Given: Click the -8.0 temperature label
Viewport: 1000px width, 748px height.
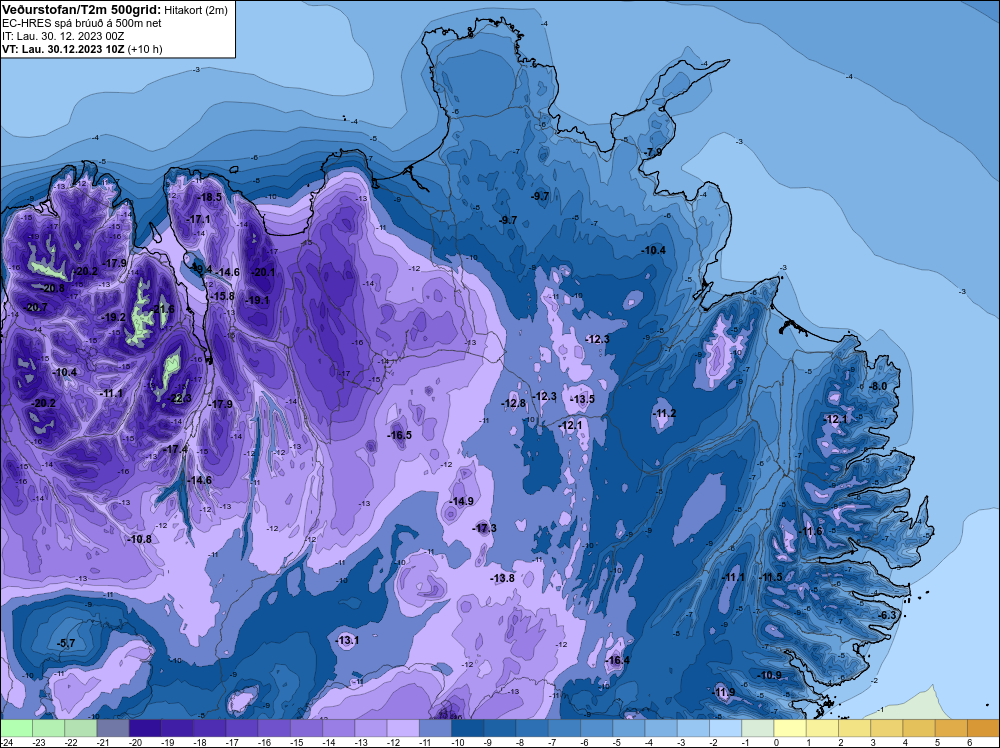Looking at the screenshot, I should [878, 386].
